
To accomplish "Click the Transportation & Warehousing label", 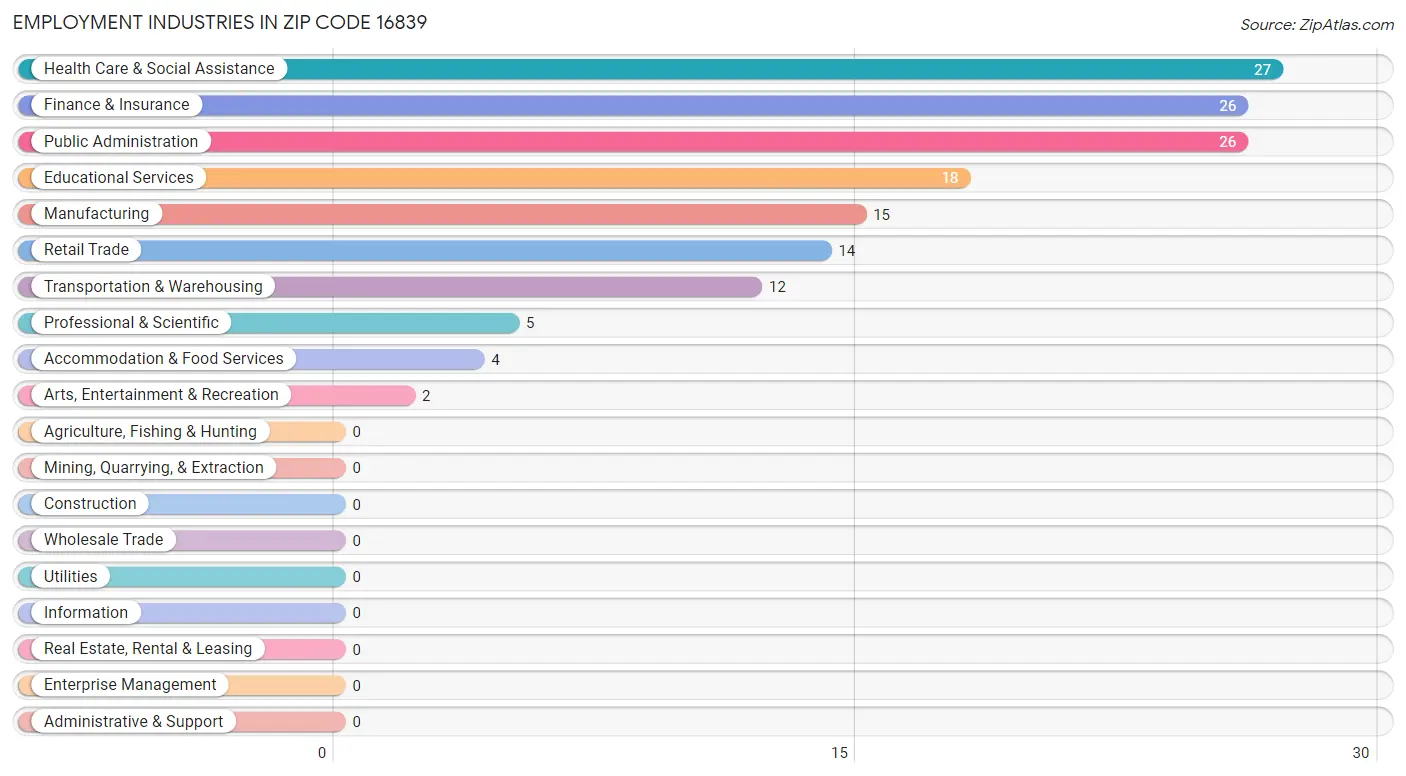I will tap(153, 287).
